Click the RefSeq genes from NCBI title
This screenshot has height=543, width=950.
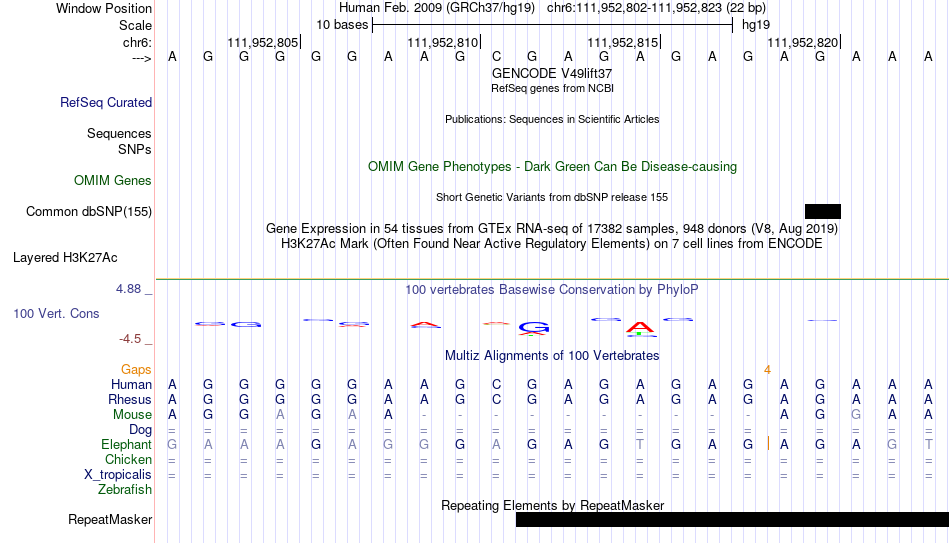click(x=552, y=88)
